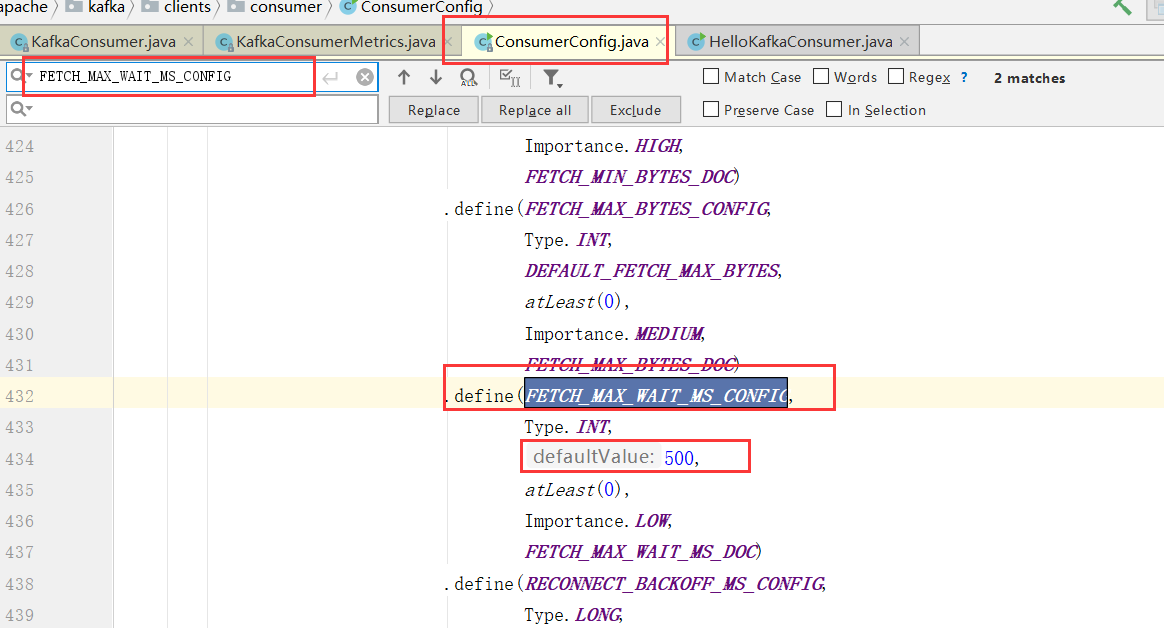
Task: Click the regex help question mark
Action: click(964, 77)
